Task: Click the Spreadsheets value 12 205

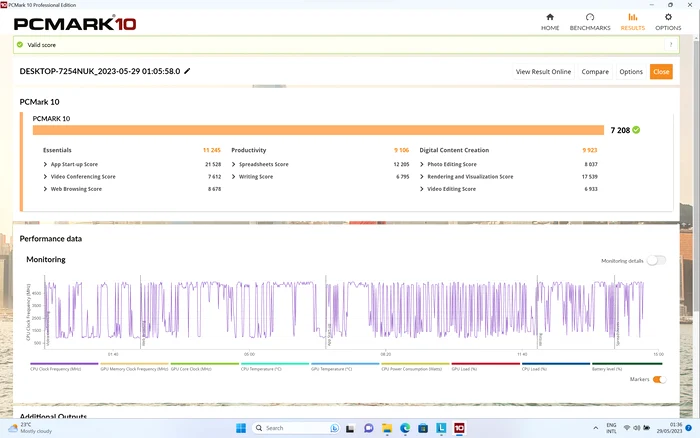Action: click(401, 164)
